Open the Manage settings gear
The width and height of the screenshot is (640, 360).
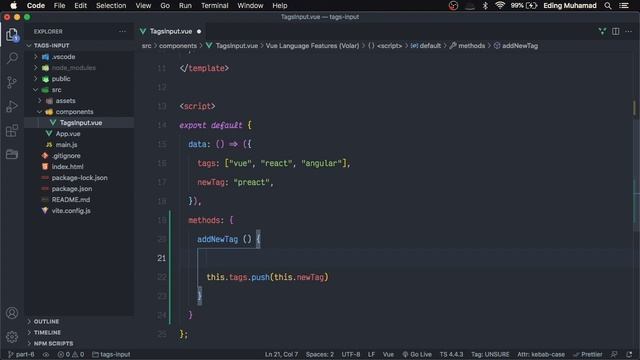click(12, 337)
